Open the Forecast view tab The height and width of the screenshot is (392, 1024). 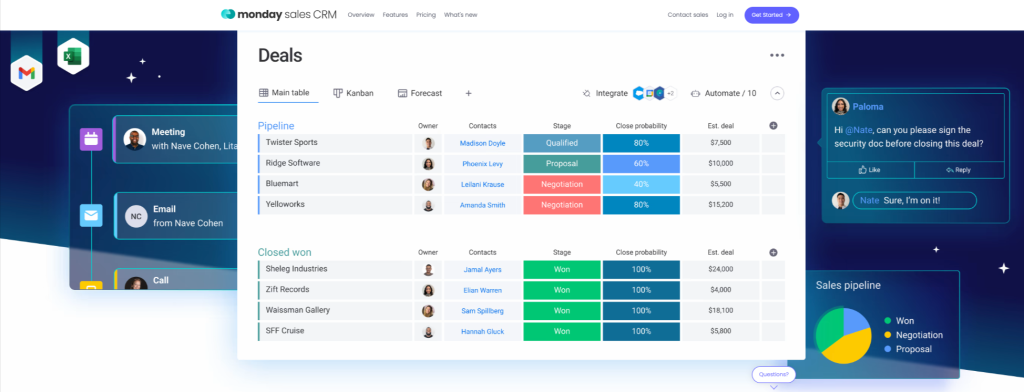(420, 93)
